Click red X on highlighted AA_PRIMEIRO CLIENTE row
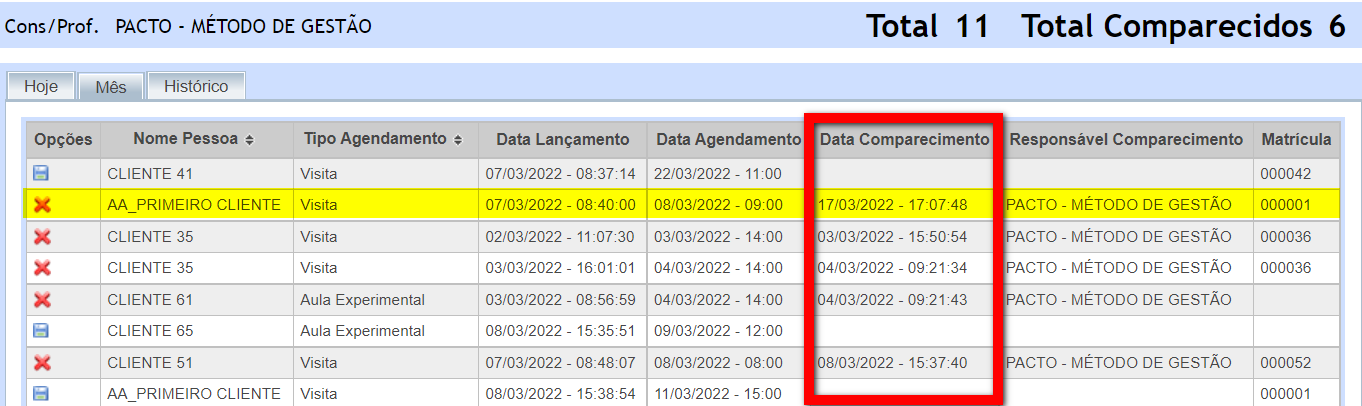 pos(42,205)
